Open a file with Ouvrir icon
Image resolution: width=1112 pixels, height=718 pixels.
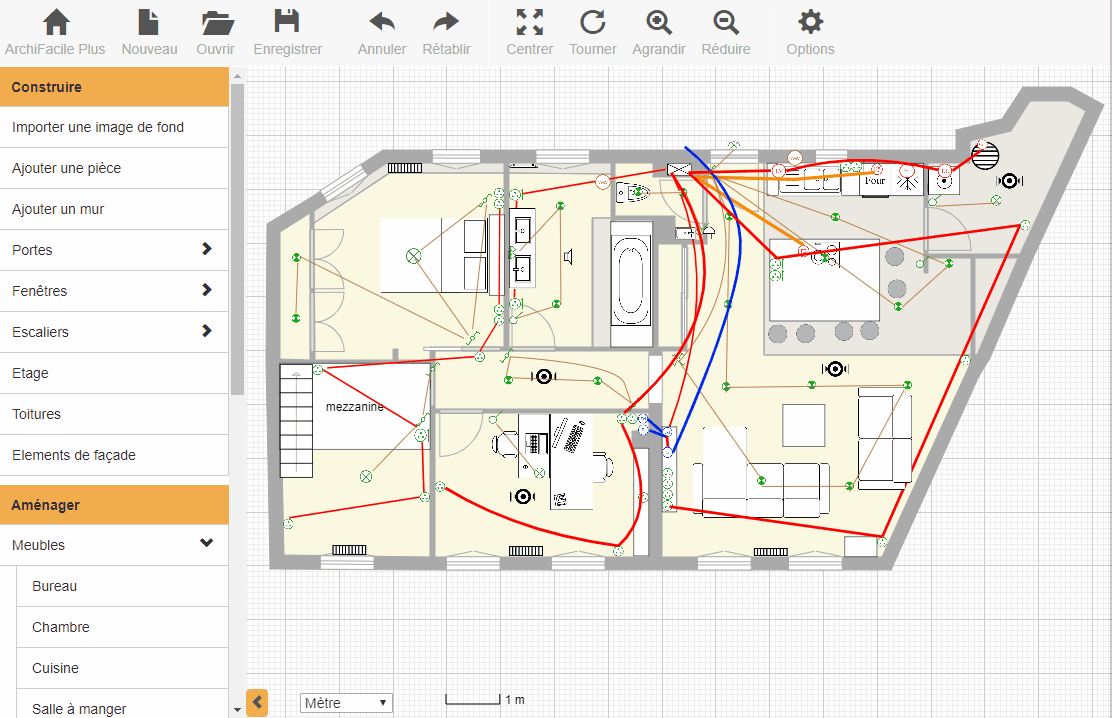(216, 23)
